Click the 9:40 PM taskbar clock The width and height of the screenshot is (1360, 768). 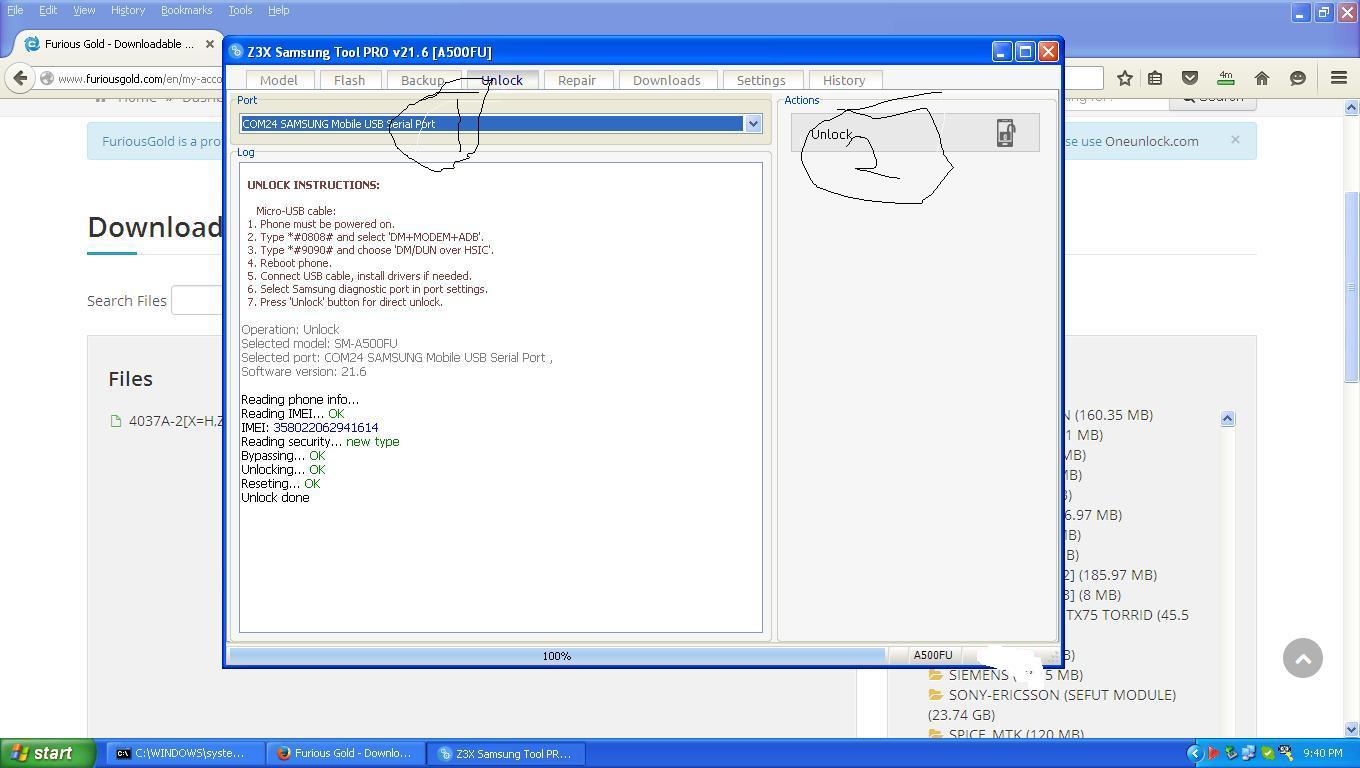[1322, 753]
